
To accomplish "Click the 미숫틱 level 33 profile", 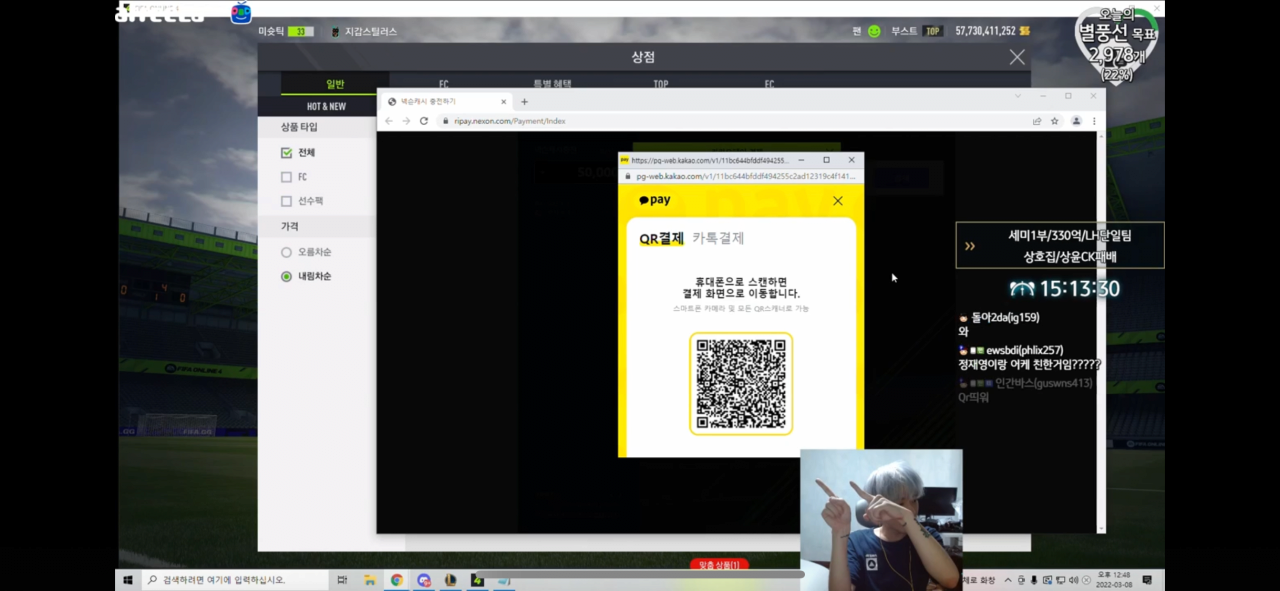I will click(286, 31).
